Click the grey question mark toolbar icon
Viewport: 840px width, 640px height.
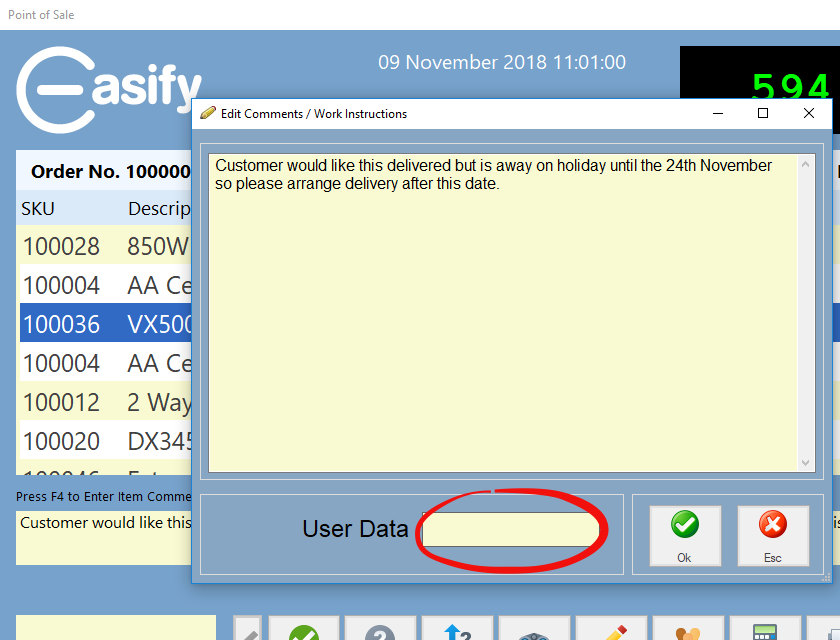point(380,630)
